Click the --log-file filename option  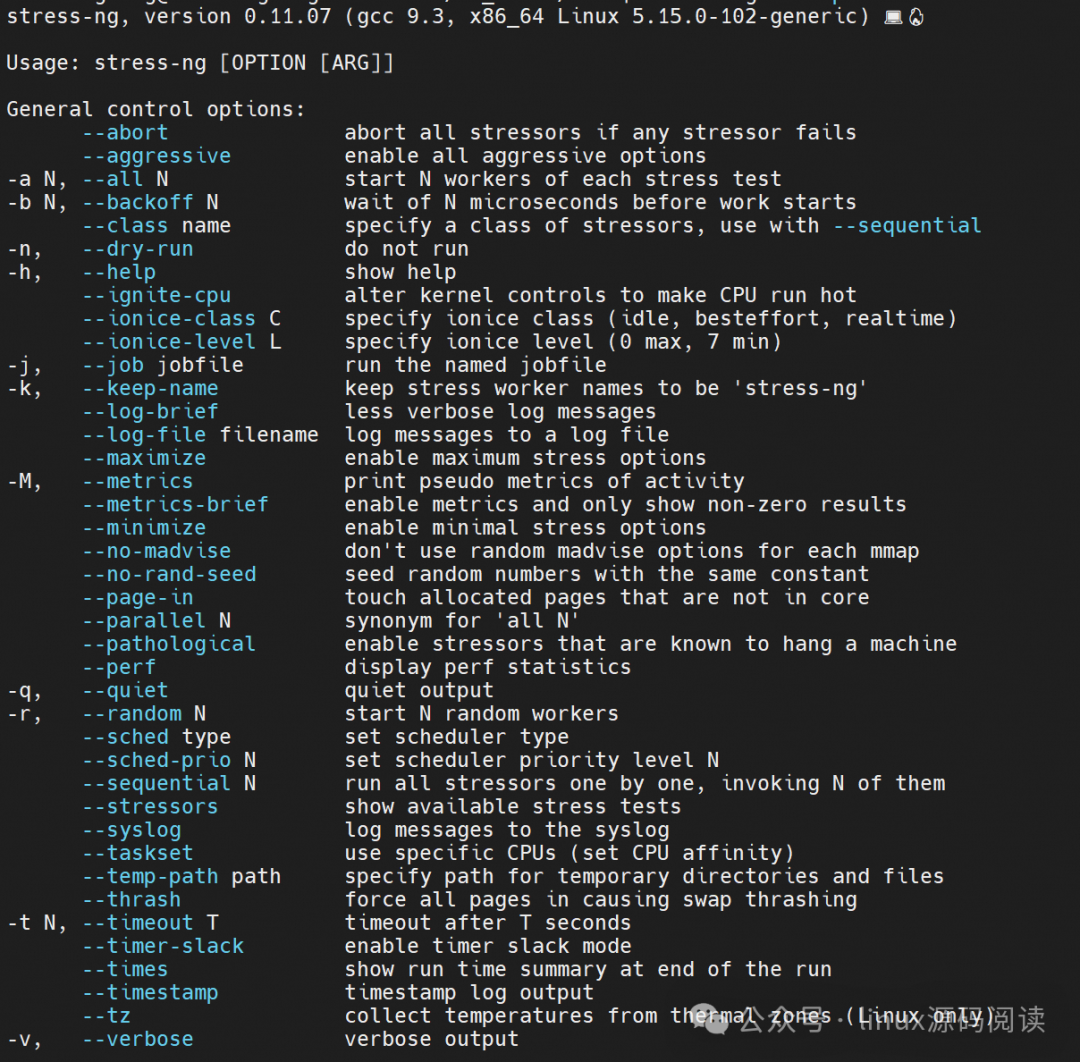(200, 435)
